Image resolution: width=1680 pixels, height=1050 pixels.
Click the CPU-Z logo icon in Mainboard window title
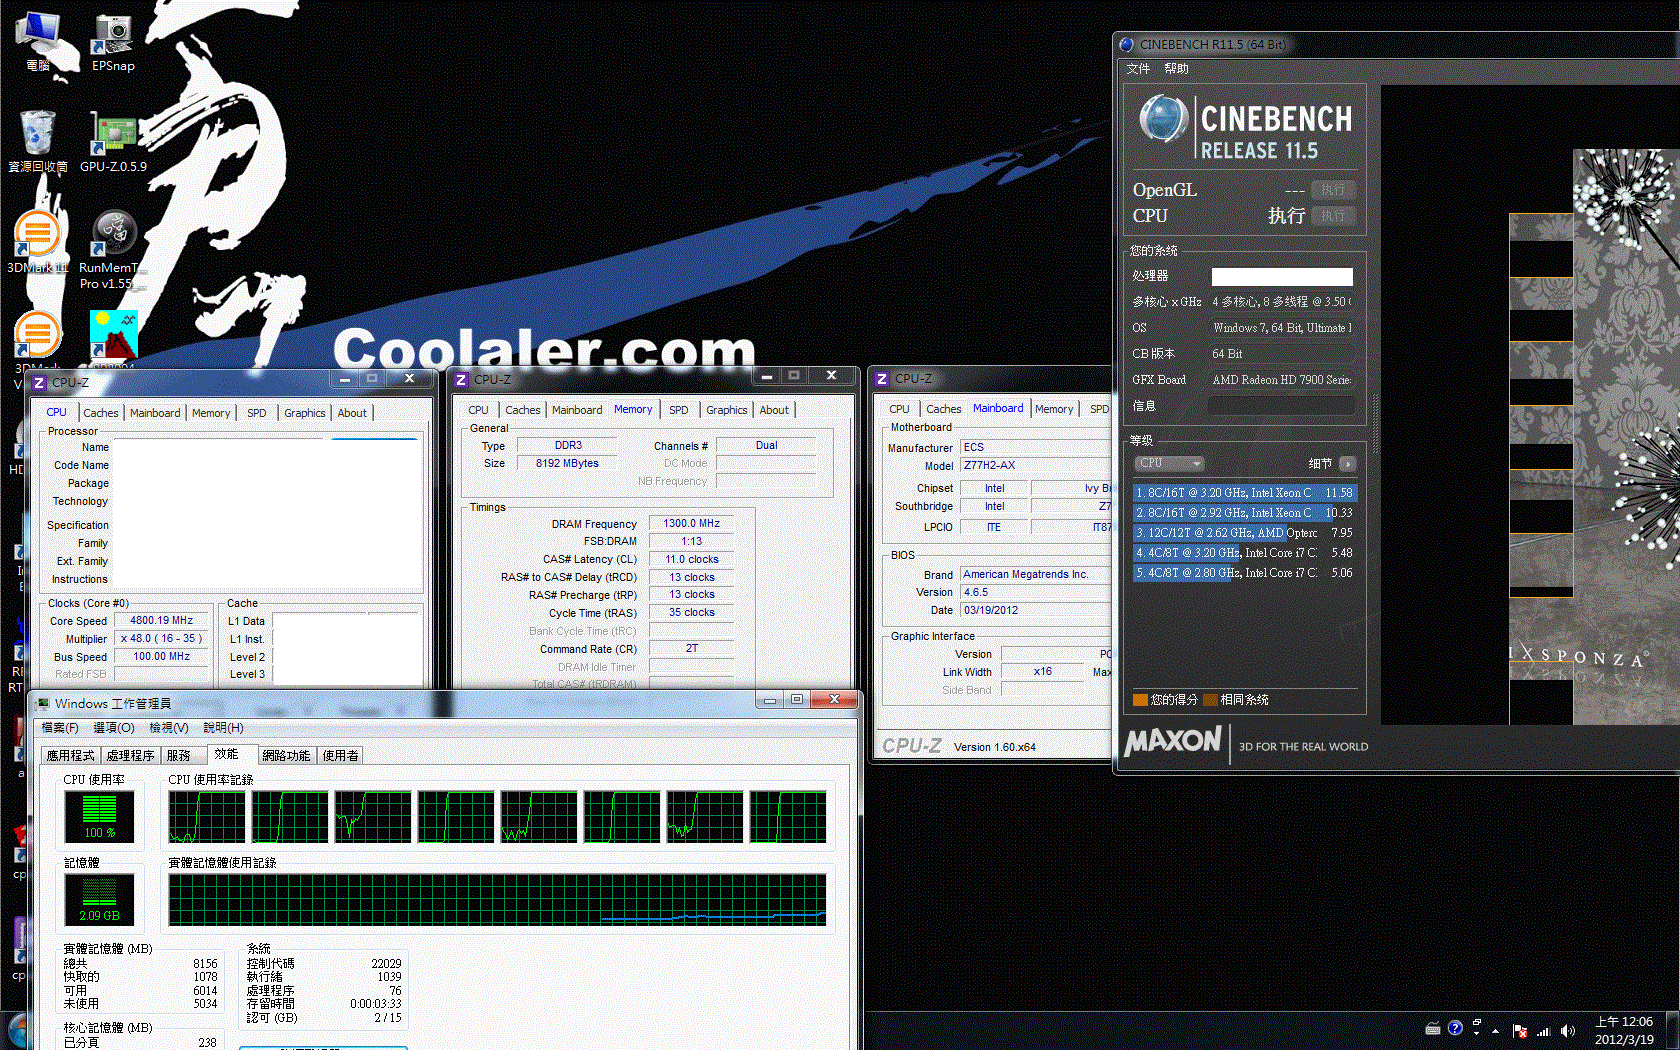pos(881,379)
